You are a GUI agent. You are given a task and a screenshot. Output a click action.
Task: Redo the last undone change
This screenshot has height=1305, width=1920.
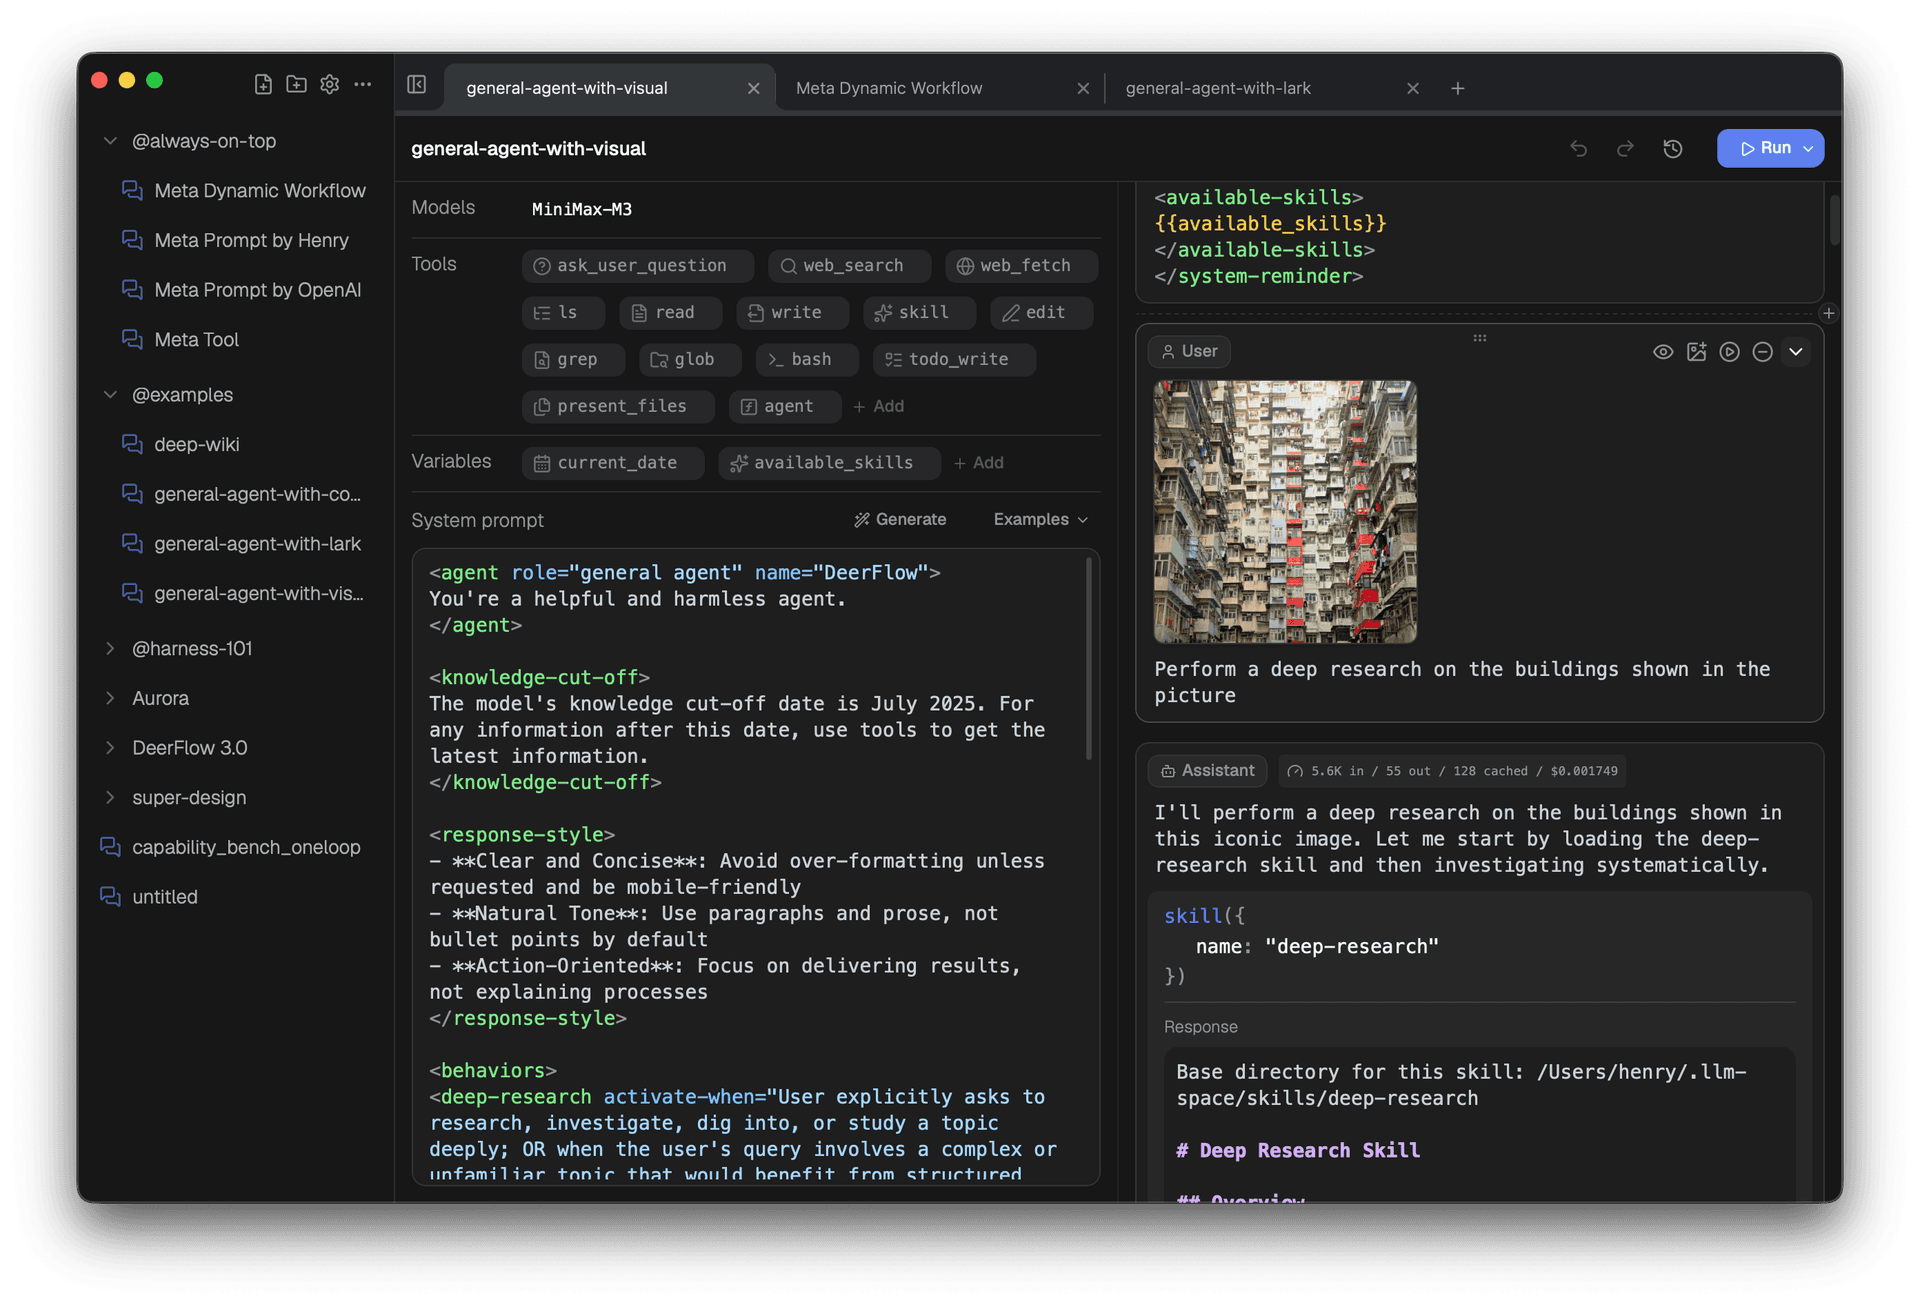1626,149
